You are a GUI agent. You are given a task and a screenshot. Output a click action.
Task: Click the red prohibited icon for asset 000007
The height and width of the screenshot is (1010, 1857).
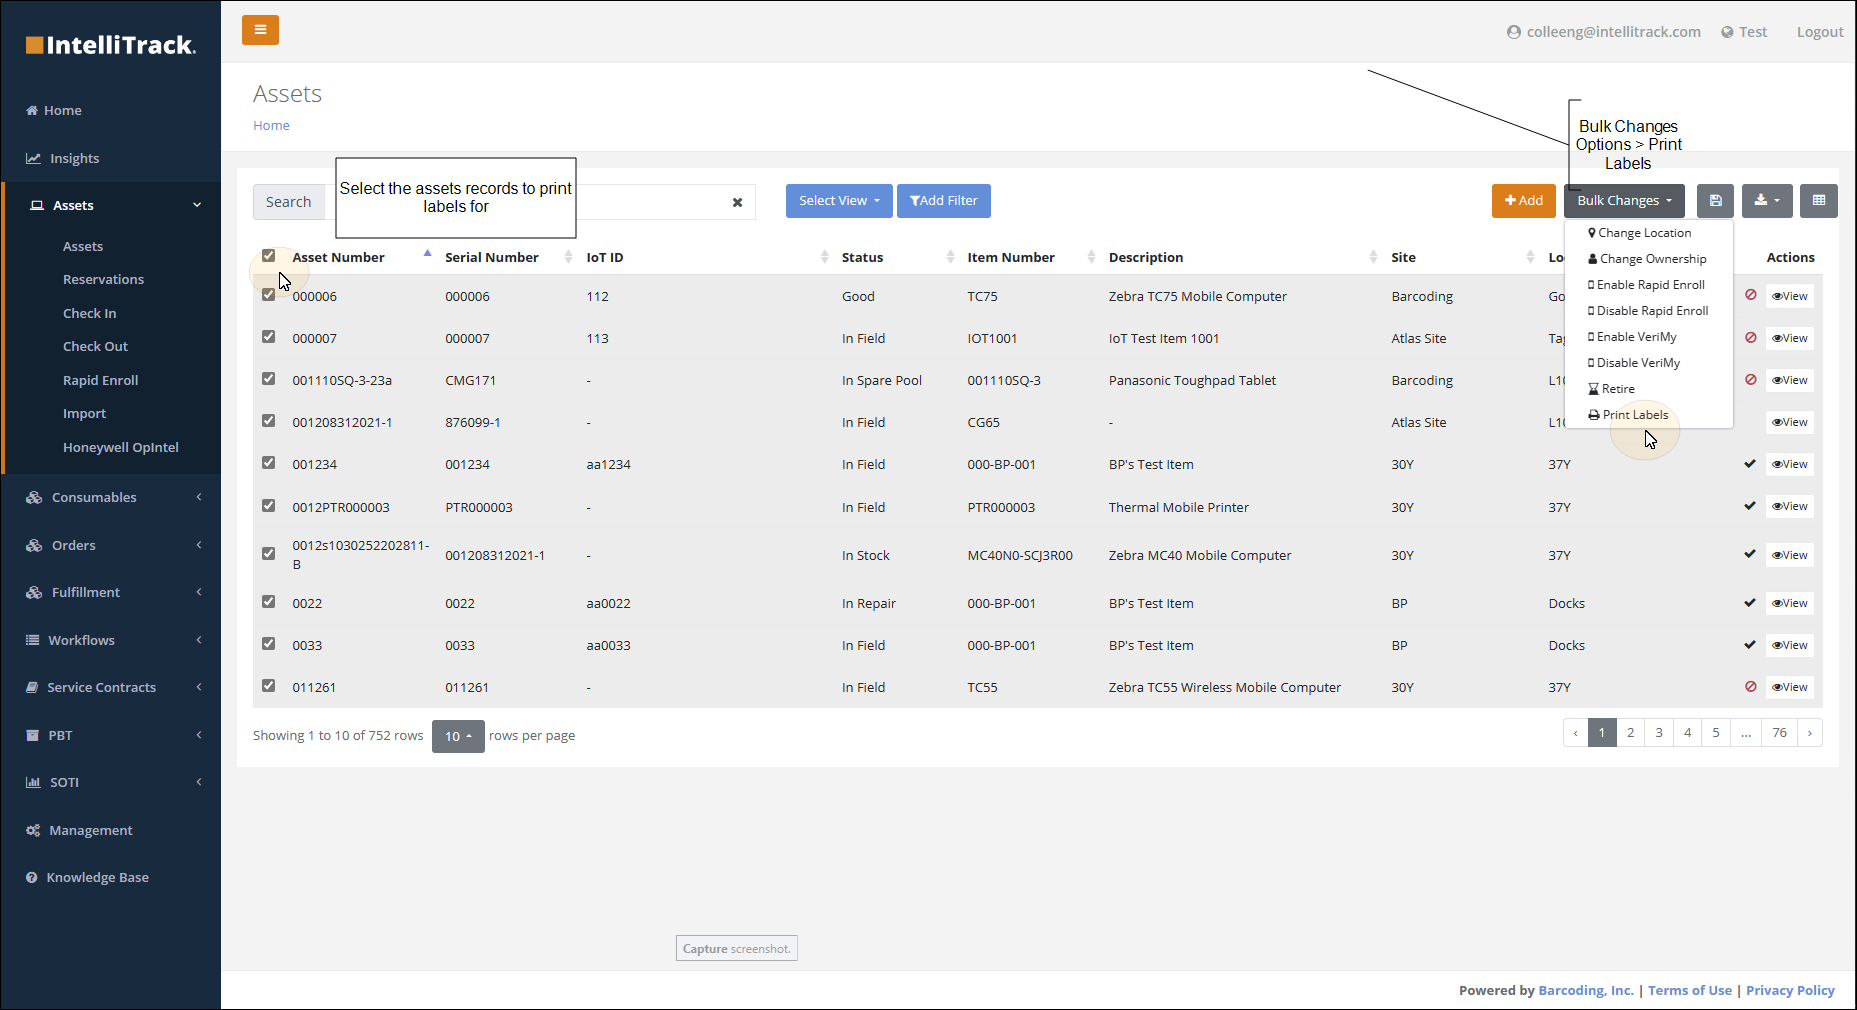tap(1751, 337)
